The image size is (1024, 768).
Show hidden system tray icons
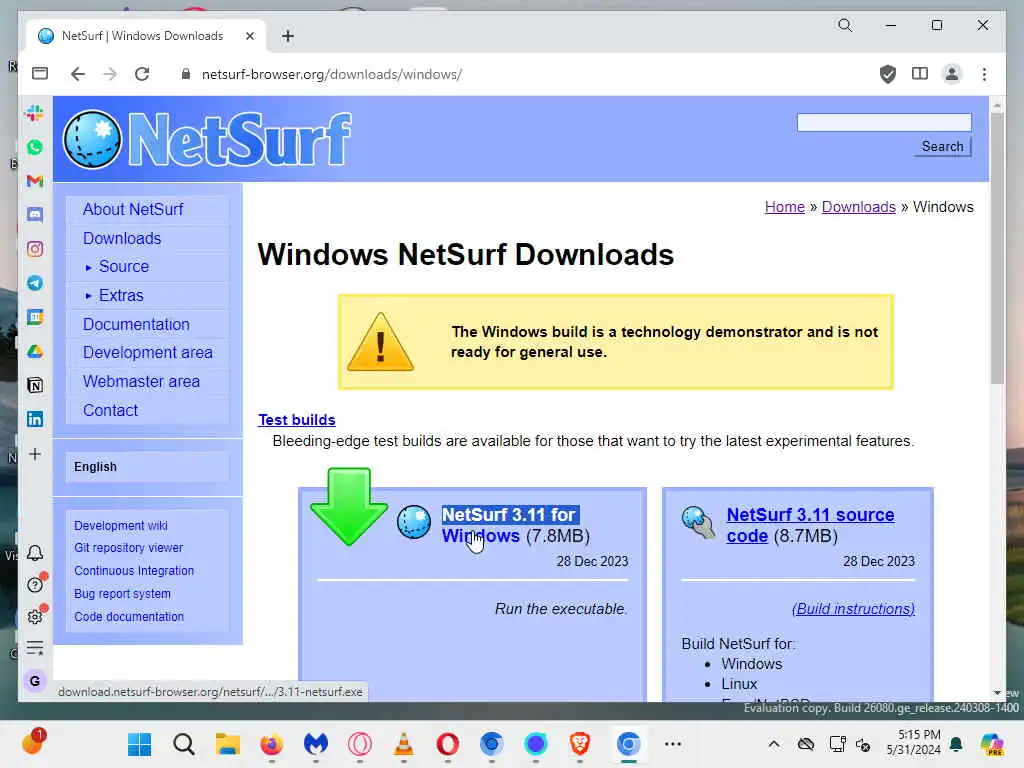point(774,744)
